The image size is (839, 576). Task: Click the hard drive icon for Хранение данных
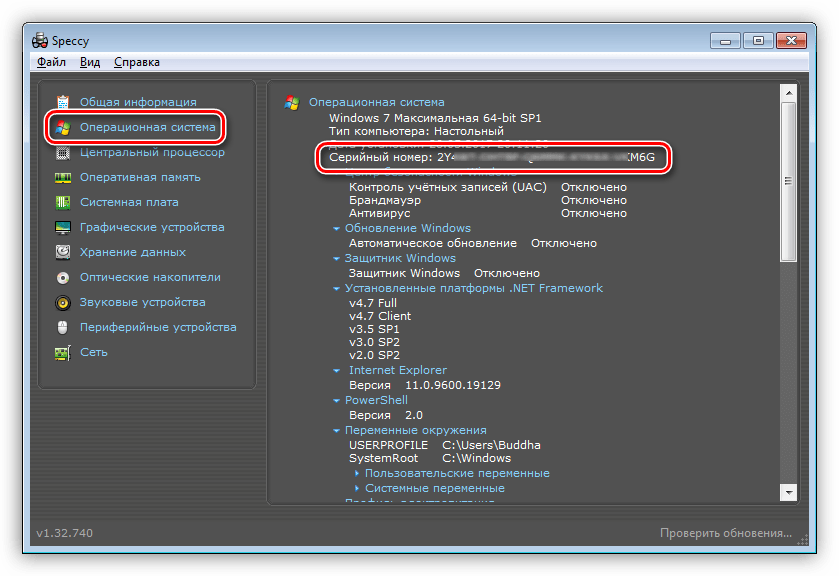click(x=63, y=252)
